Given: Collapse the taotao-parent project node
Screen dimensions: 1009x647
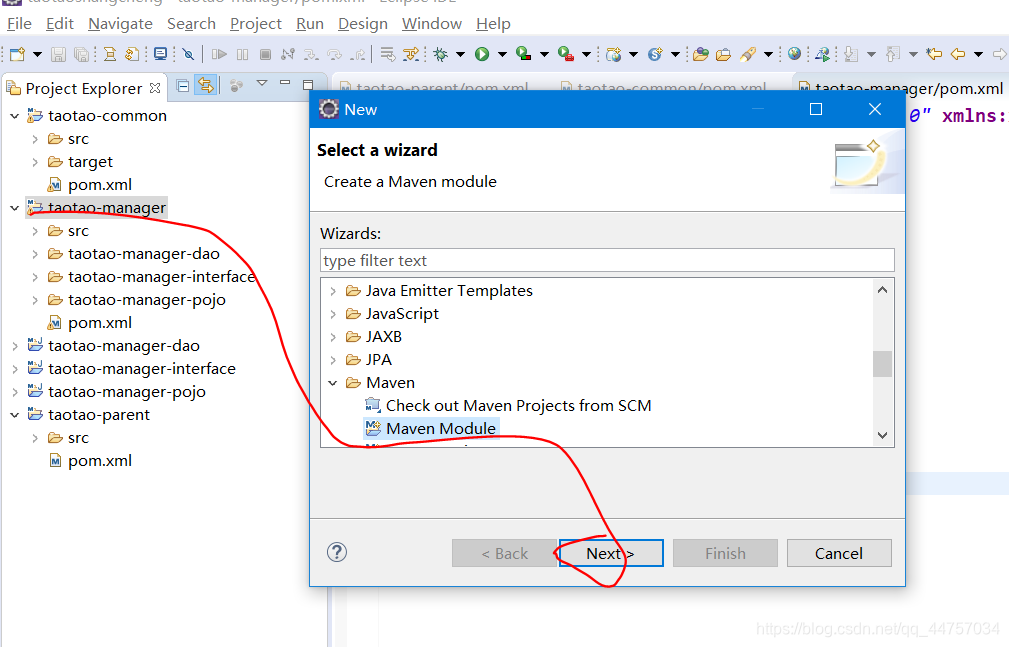Looking at the screenshot, I should [15, 415].
